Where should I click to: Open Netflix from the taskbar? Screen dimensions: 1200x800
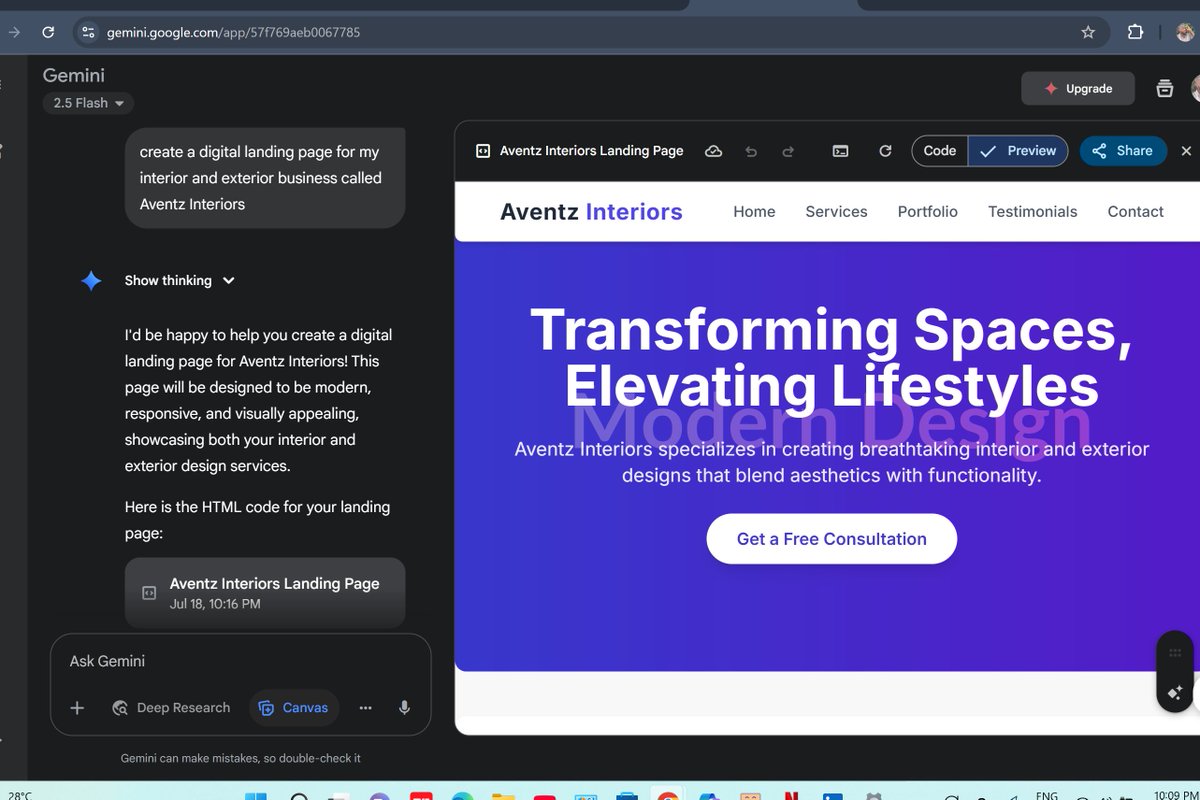pos(791,797)
